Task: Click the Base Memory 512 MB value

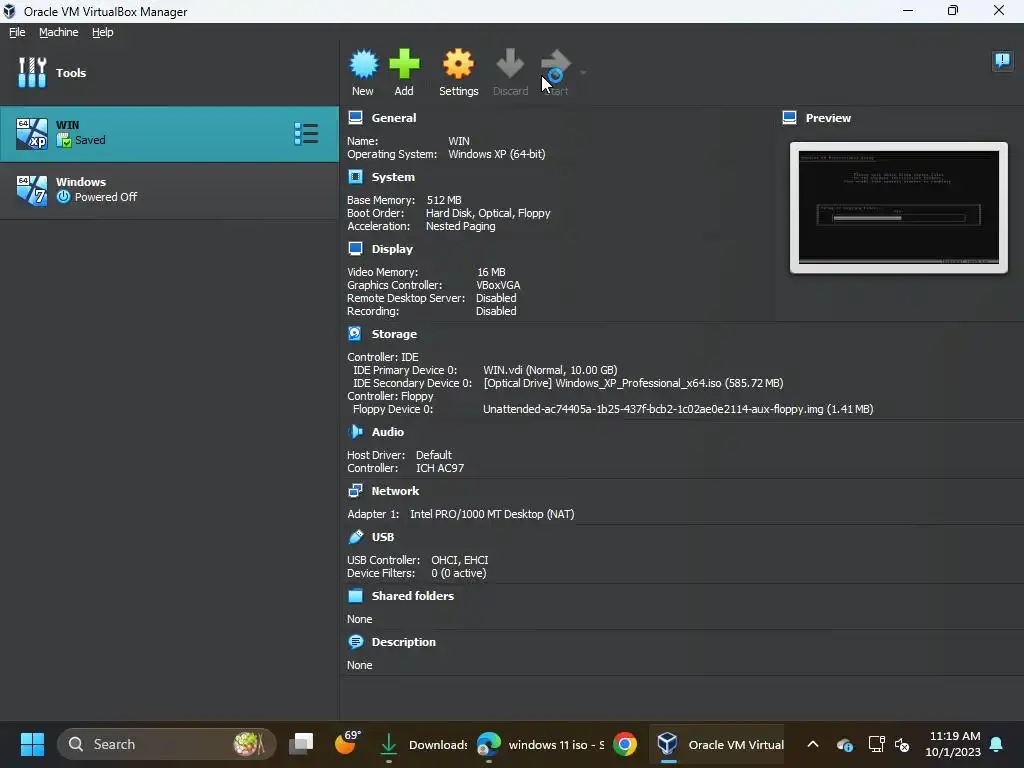Action: (444, 200)
